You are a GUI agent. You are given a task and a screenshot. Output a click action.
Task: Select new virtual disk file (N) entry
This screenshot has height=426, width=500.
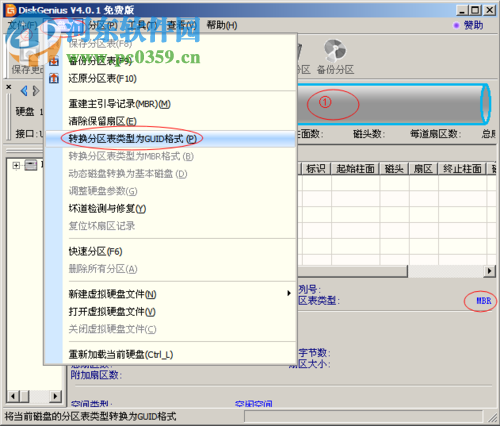click(x=170, y=294)
